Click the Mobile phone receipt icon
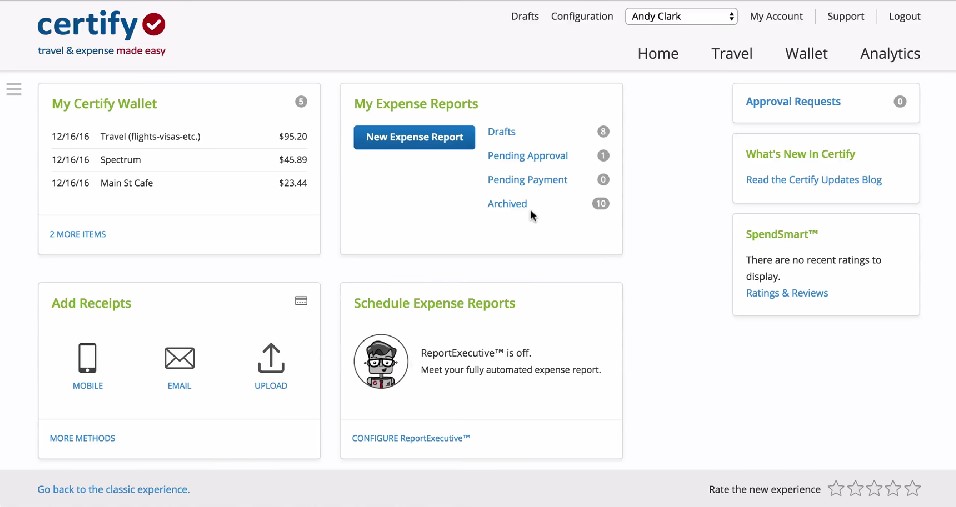This screenshot has height=507, width=956. [x=87, y=358]
